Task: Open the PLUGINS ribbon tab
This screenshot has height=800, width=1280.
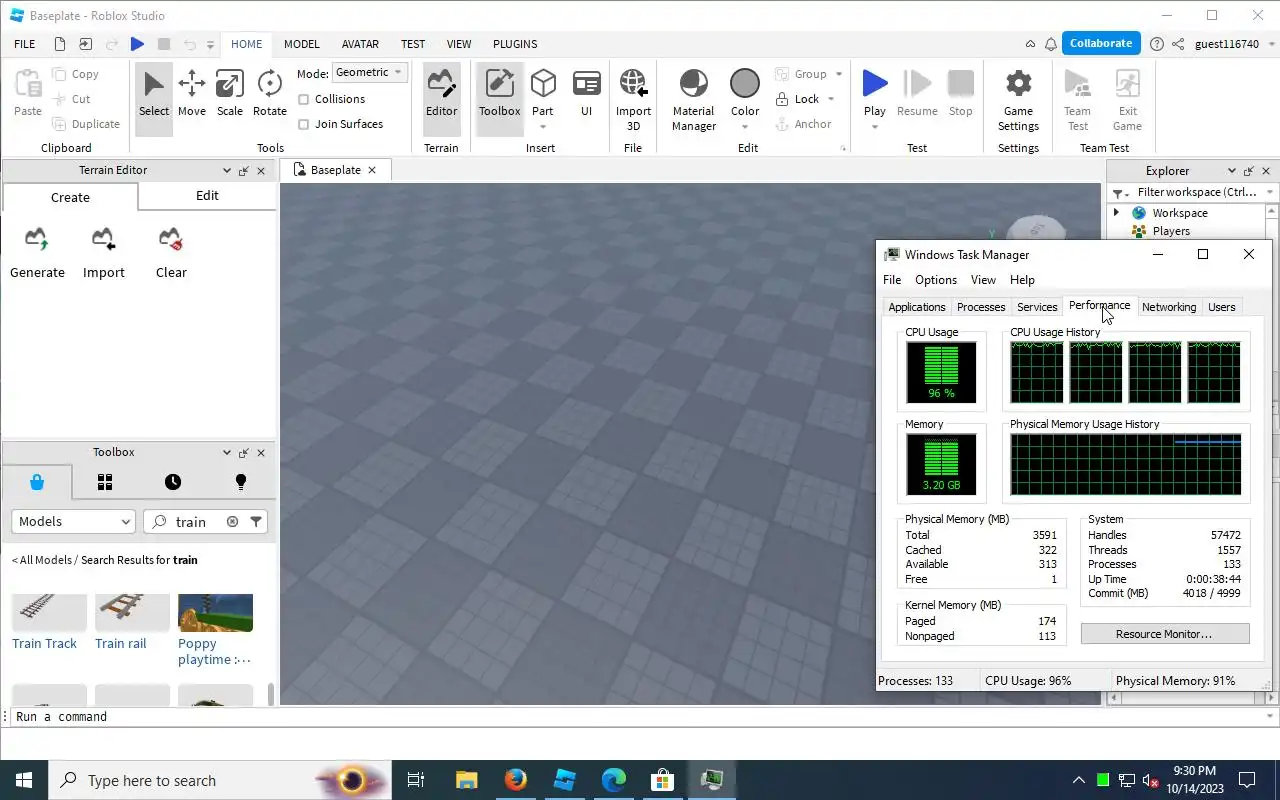Action: pos(515,44)
